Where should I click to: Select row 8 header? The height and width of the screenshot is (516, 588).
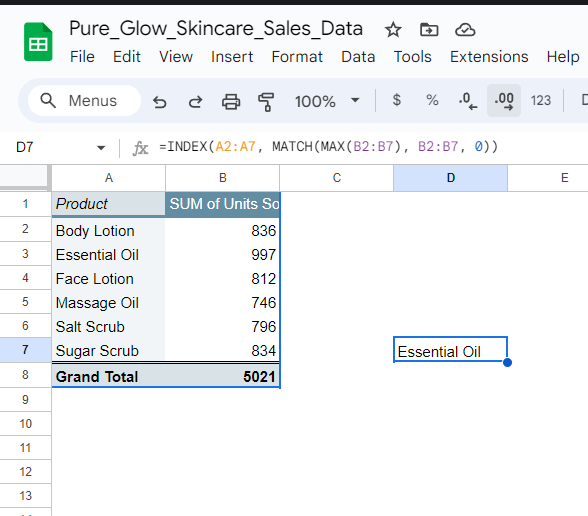[25, 375]
